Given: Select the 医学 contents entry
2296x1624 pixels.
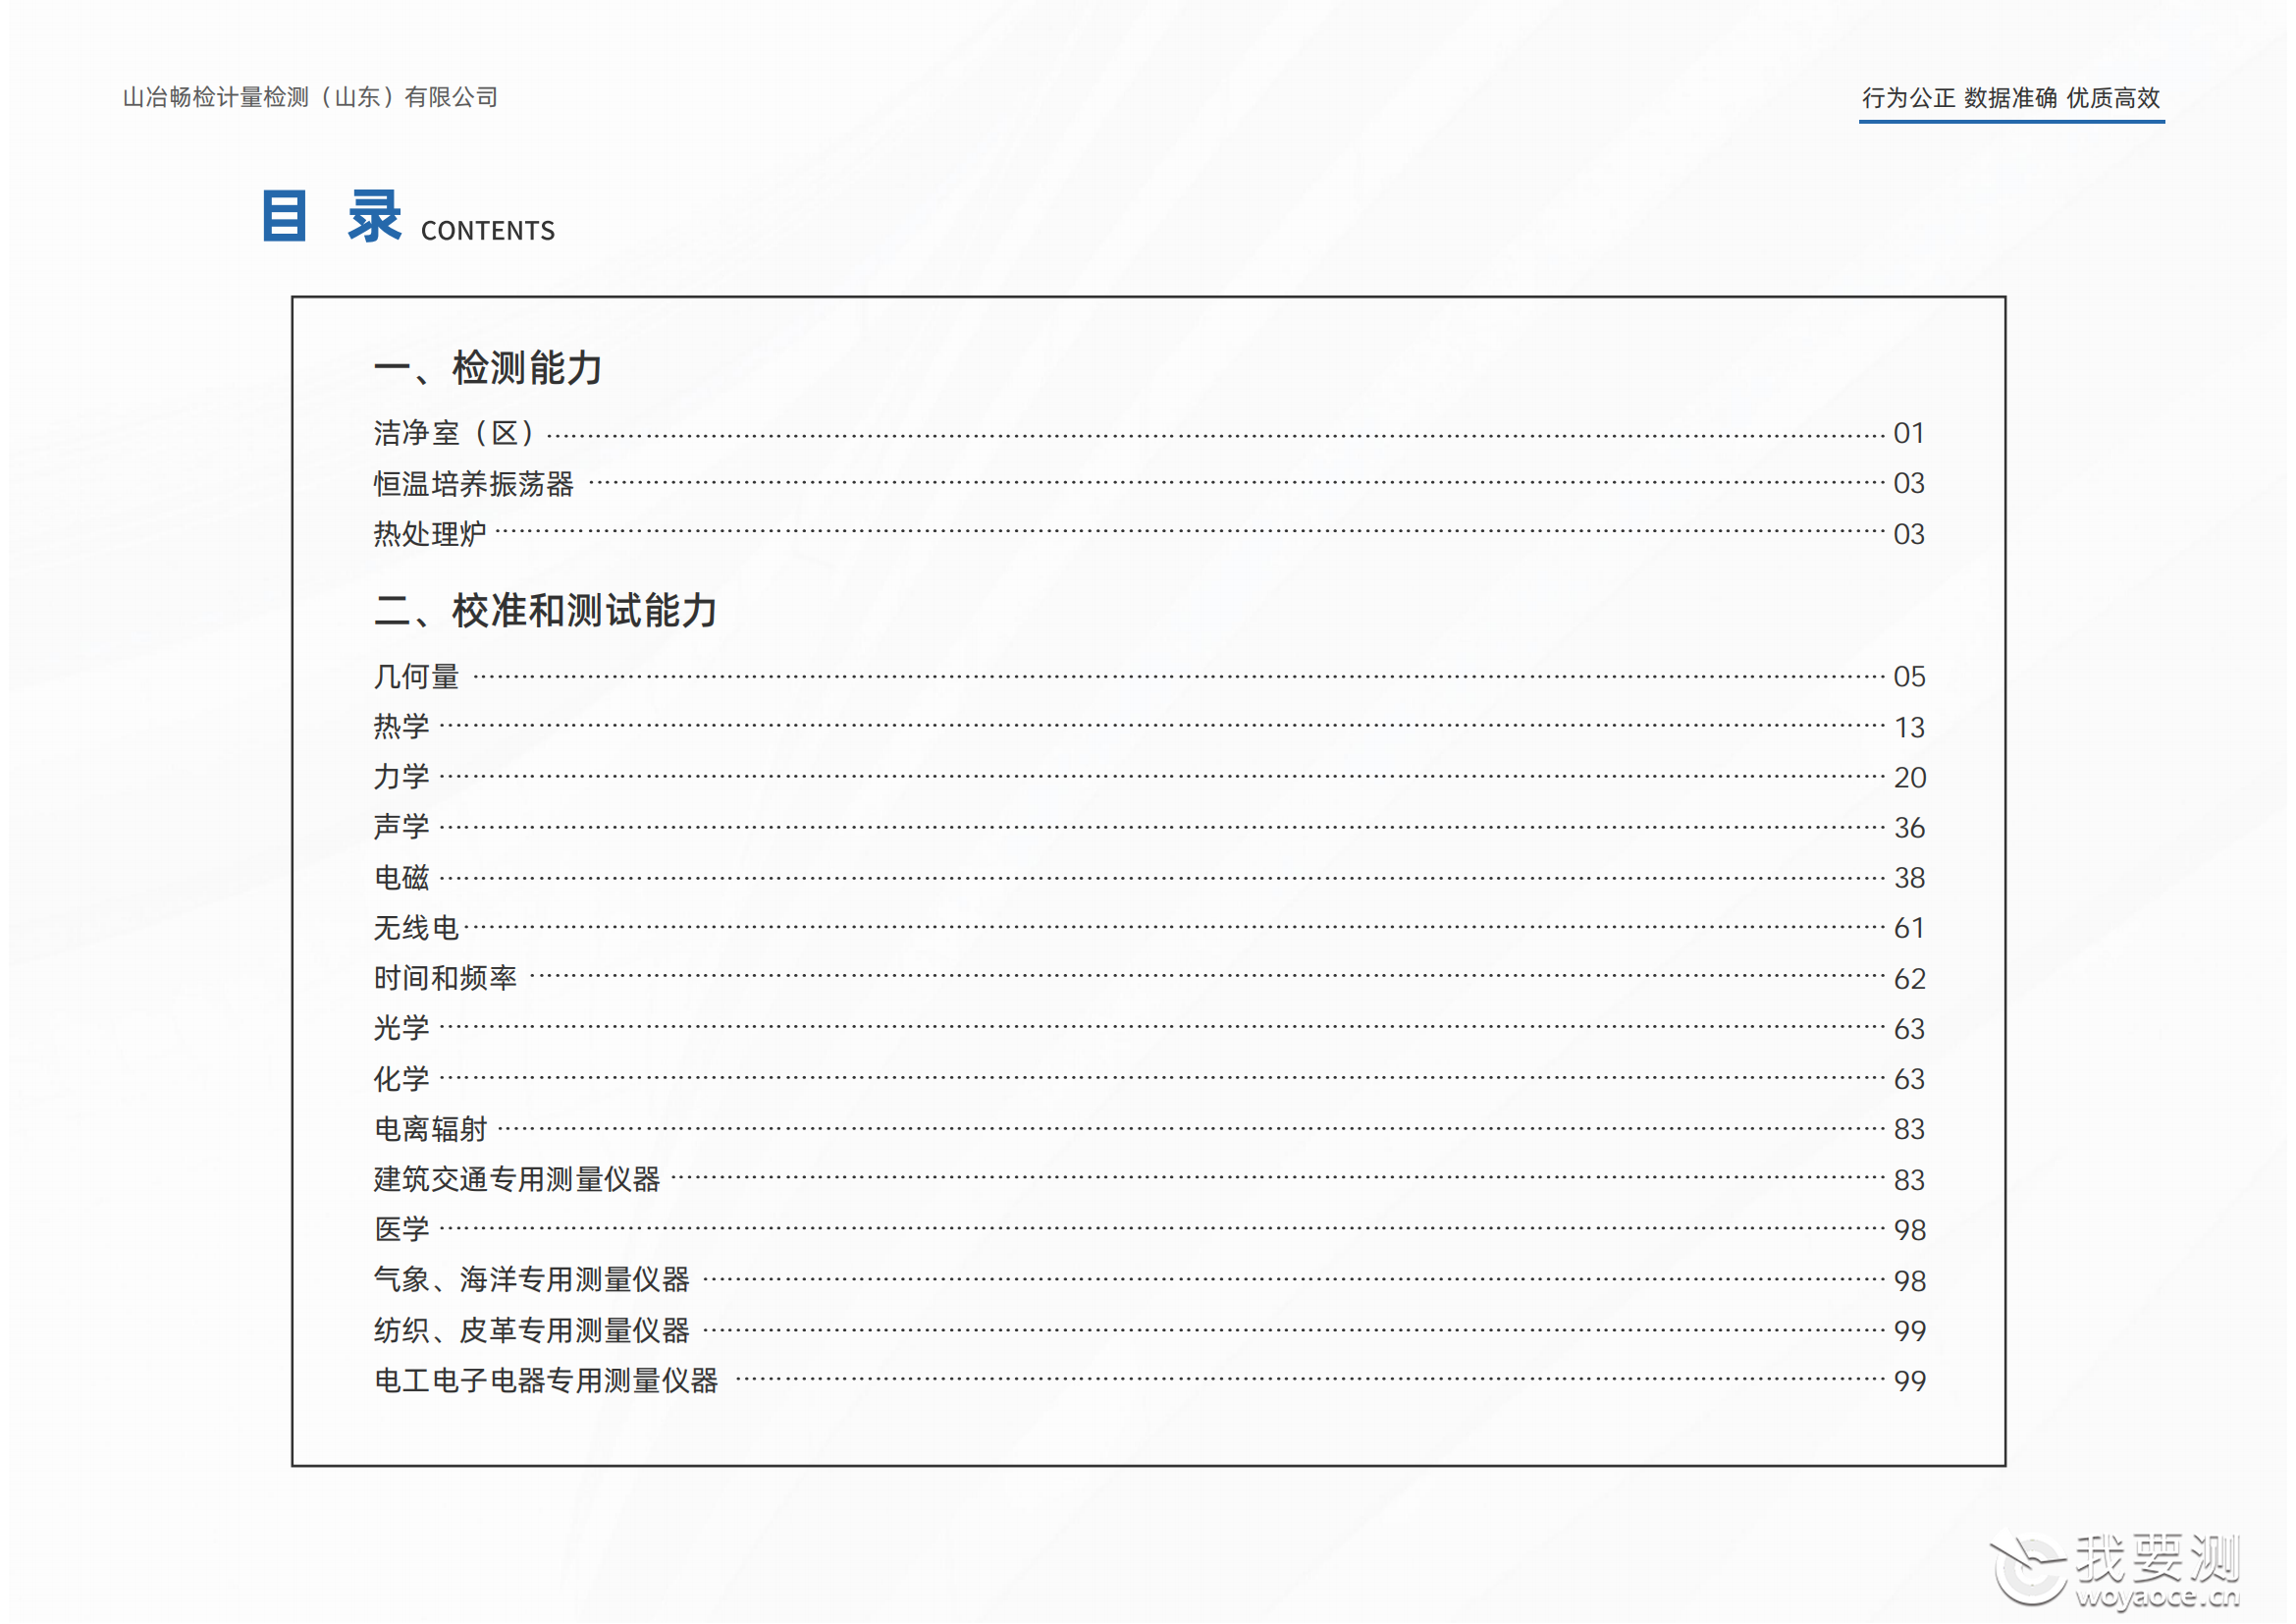Looking at the screenshot, I should point(1149,1230).
